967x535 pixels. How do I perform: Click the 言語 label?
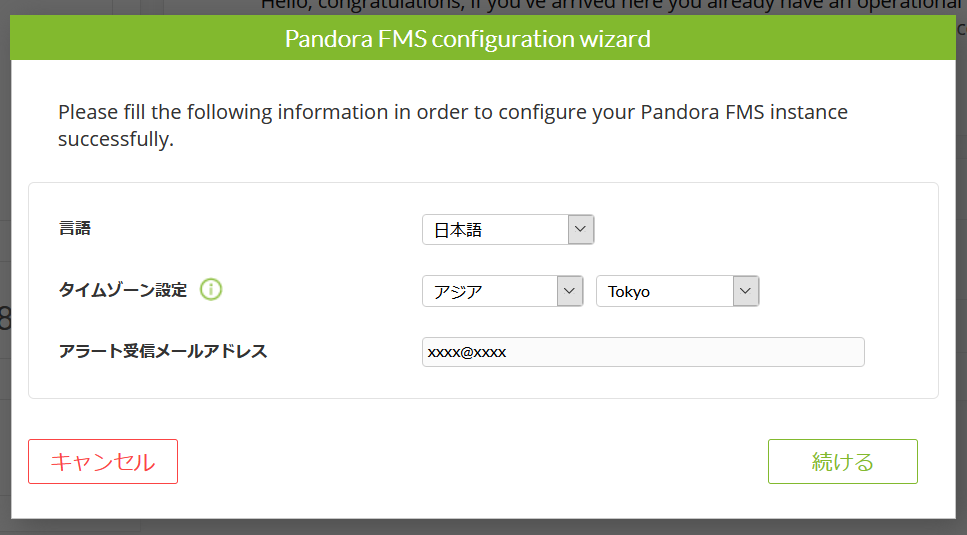click(75, 229)
